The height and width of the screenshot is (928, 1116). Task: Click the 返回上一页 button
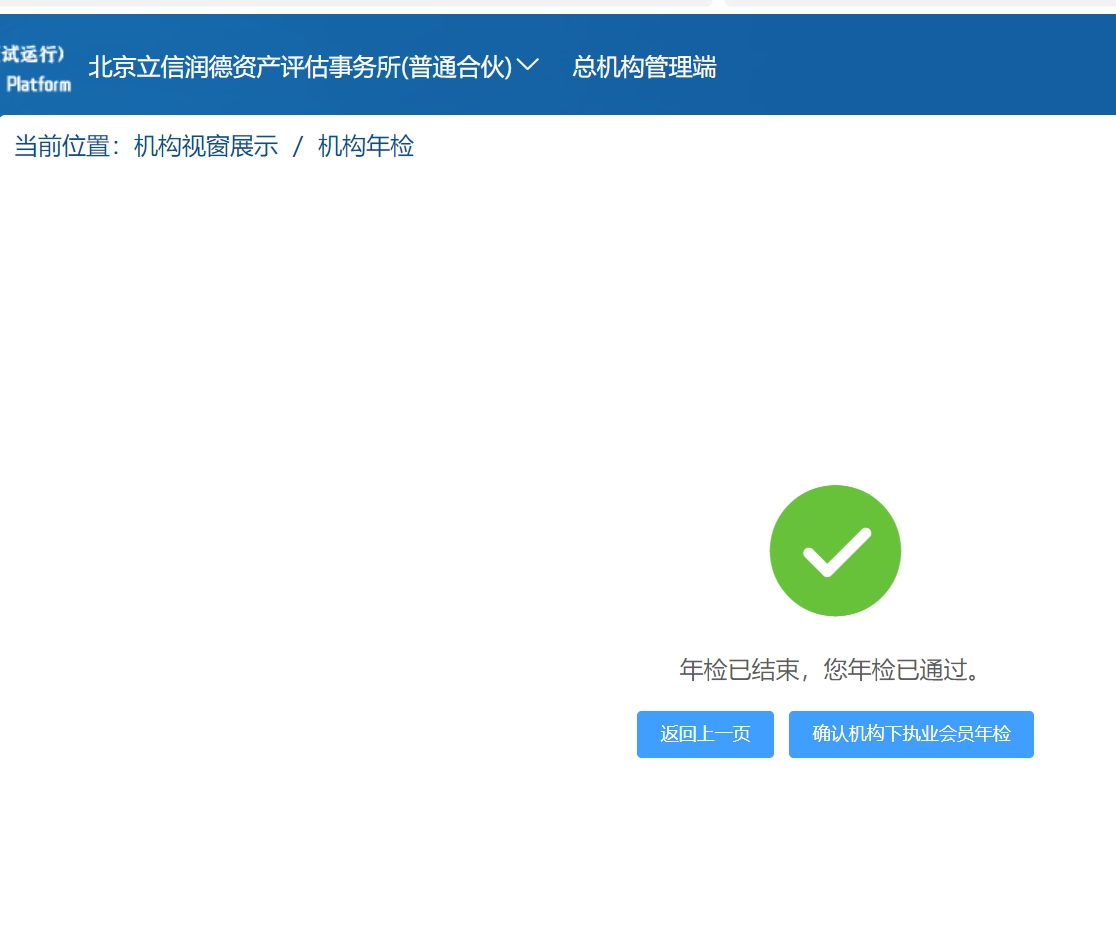(705, 734)
